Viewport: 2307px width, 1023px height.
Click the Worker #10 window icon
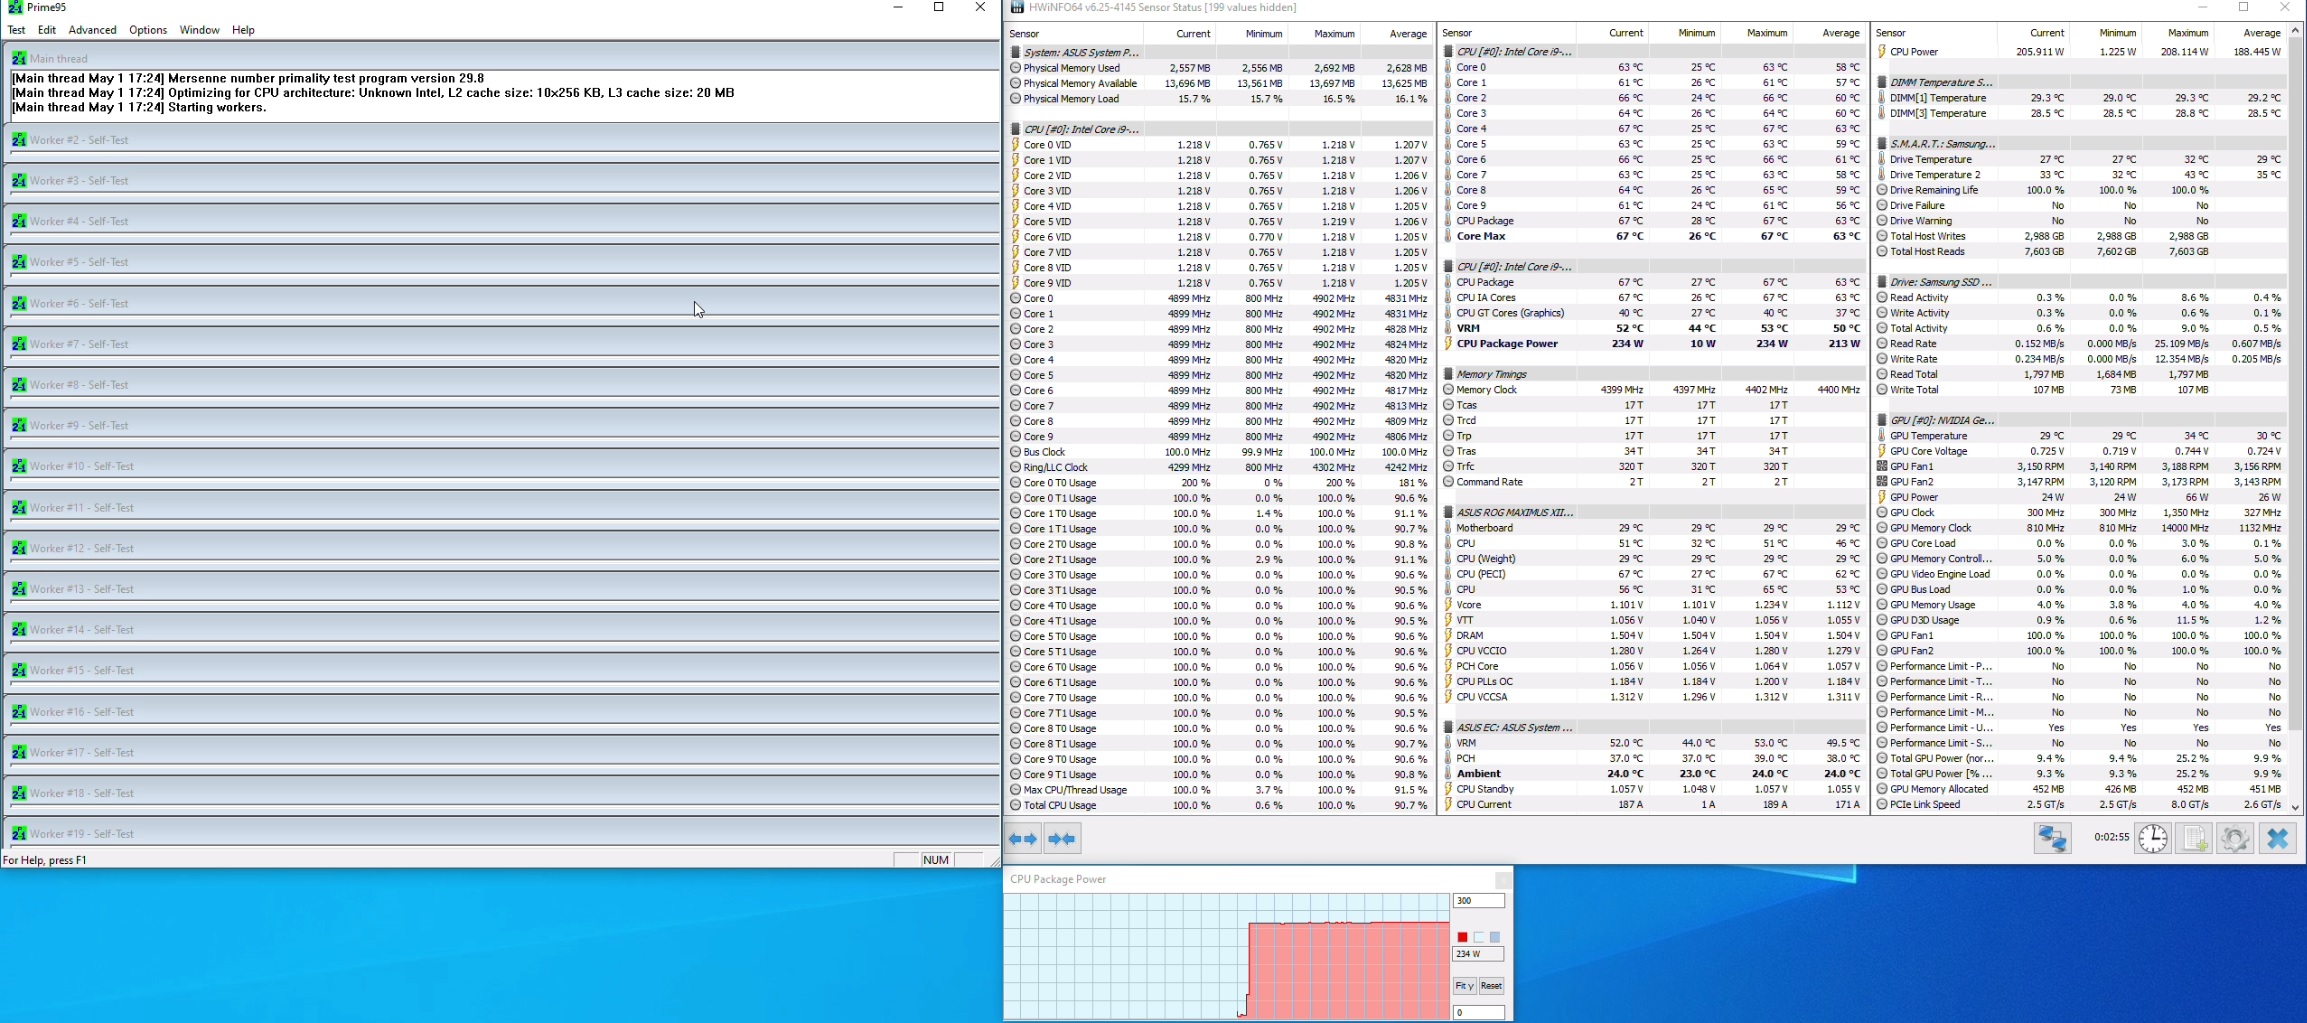(x=19, y=466)
